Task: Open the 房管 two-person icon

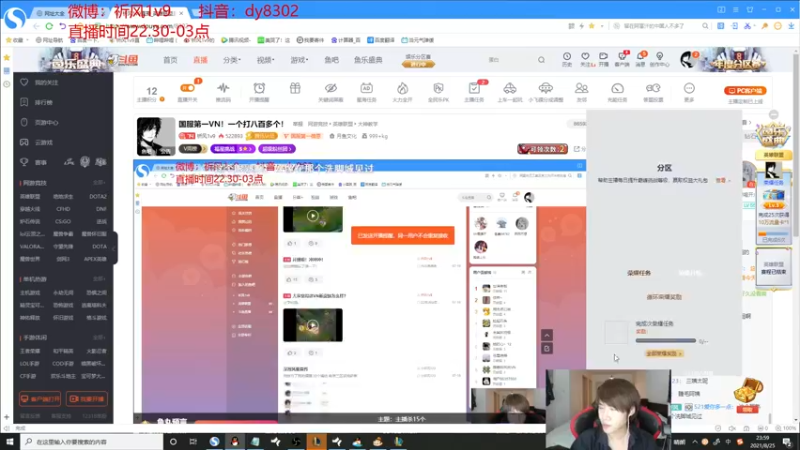Action: [582, 88]
